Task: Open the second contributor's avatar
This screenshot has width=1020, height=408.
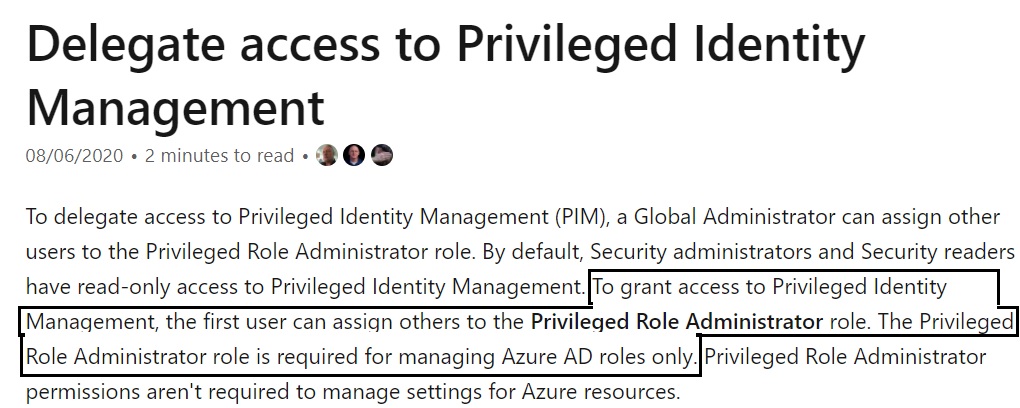Action: (x=354, y=156)
